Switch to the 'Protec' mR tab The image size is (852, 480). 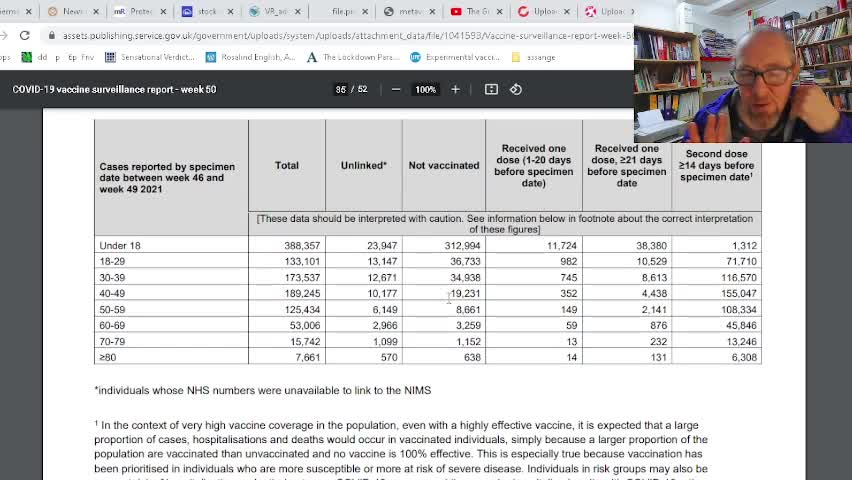pos(140,11)
